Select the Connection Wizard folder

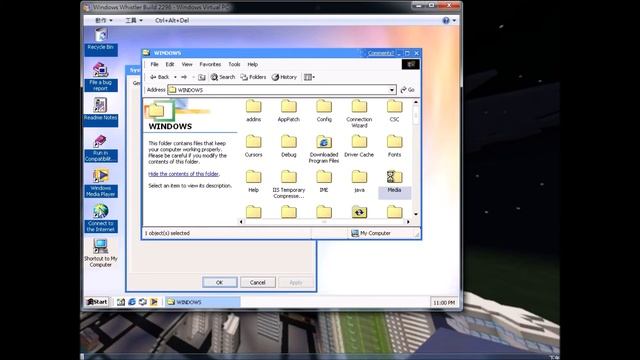(359, 114)
